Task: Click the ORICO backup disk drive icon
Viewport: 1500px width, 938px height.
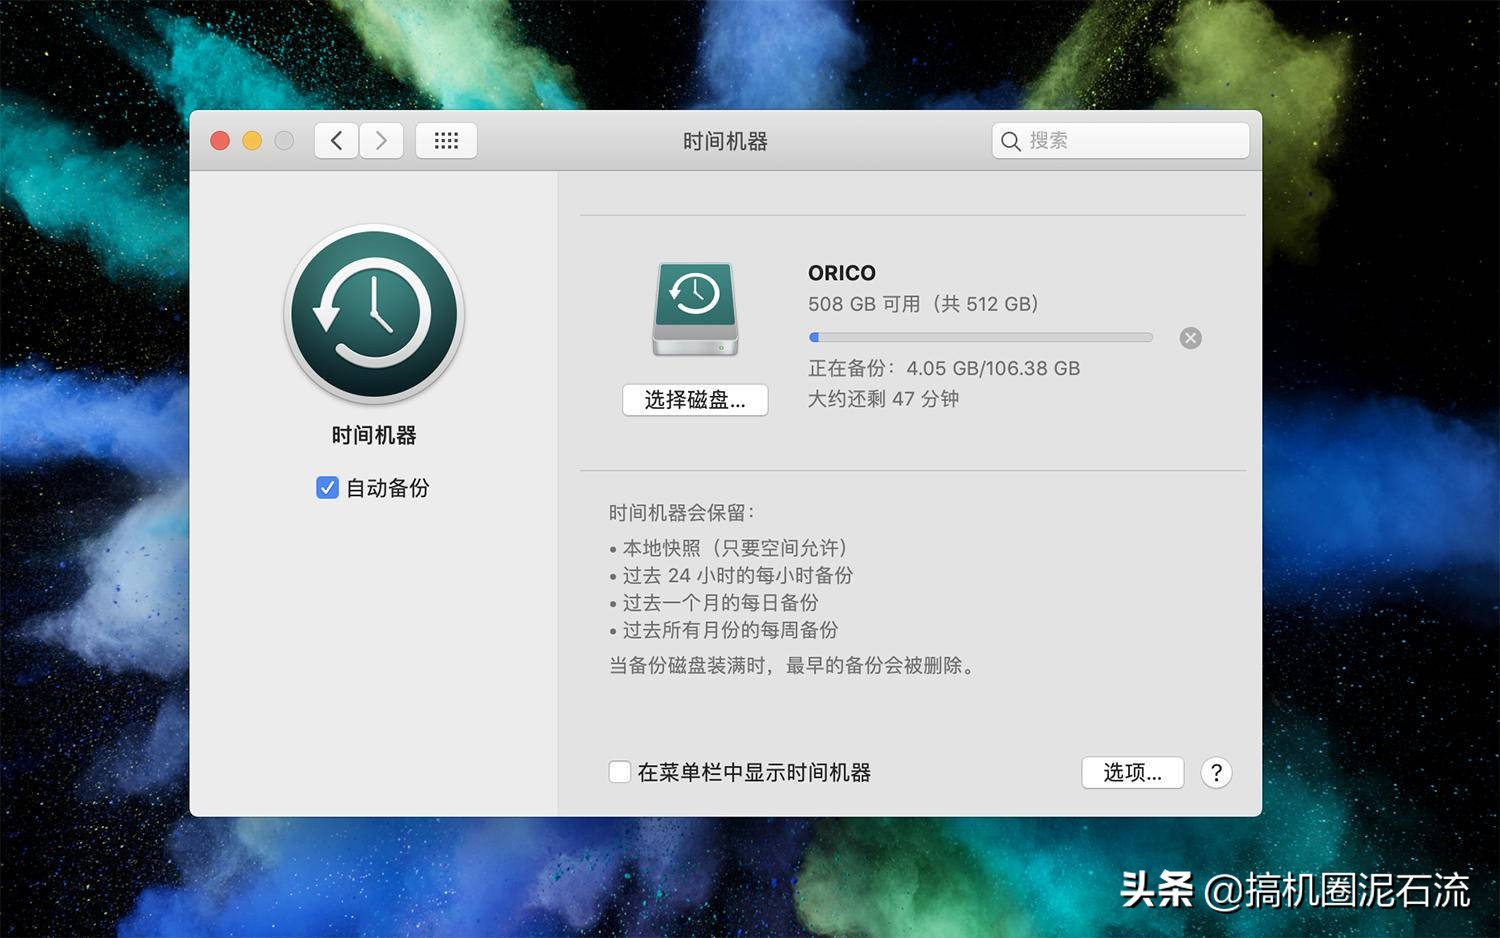Action: [695, 309]
